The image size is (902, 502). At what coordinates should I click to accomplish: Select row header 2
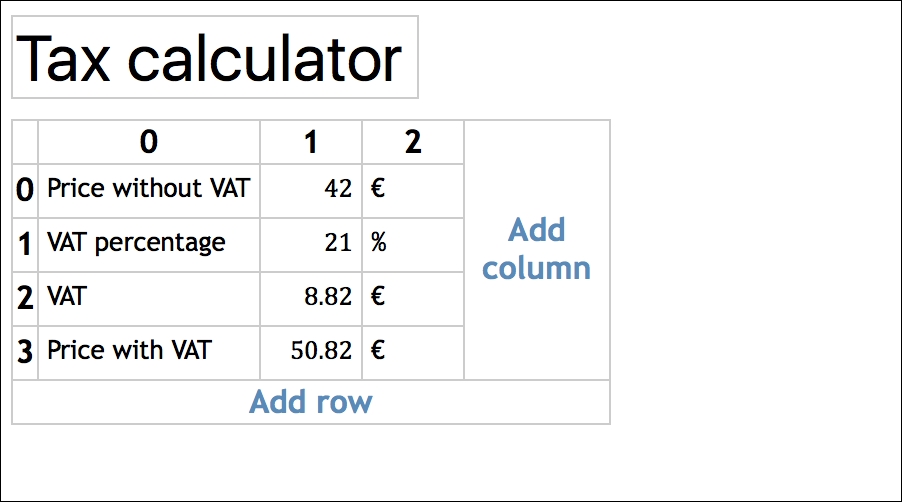coord(25,298)
